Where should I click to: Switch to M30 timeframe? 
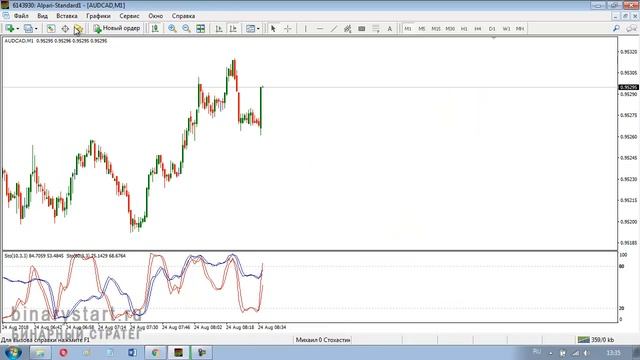click(450, 29)
